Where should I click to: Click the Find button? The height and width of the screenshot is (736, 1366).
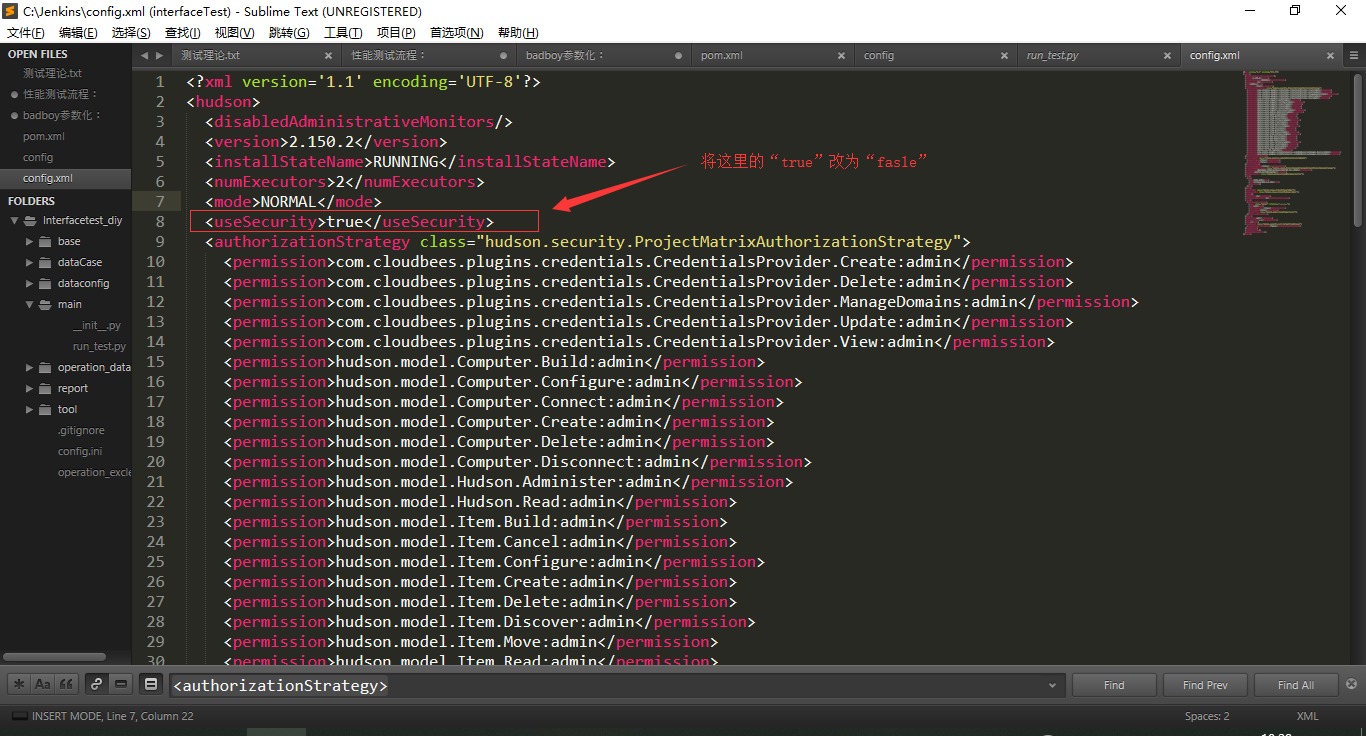(1114, 685)
